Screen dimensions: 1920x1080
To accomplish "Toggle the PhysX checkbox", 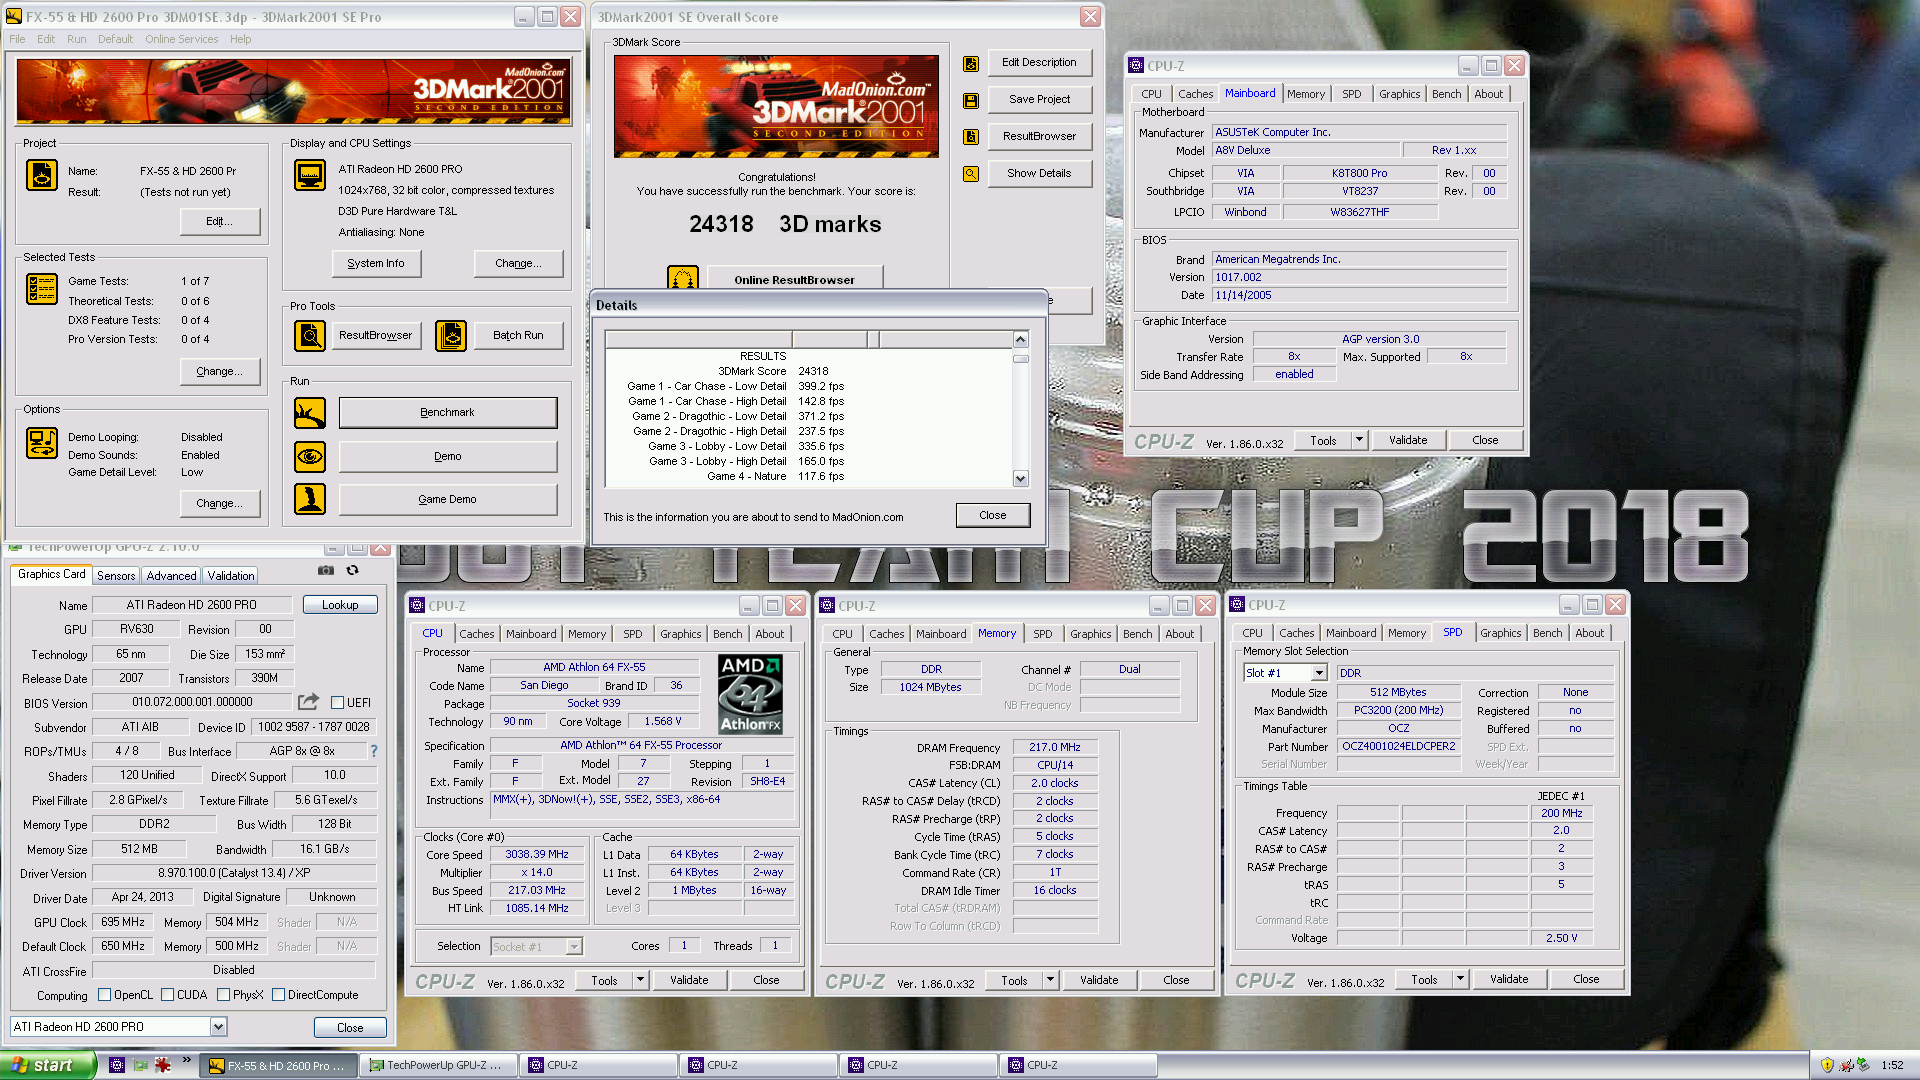I will pos(224,995).
